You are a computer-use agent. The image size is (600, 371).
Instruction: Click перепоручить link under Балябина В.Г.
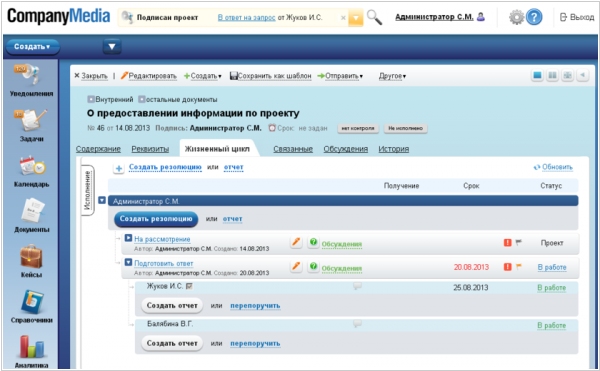point(255,343)
